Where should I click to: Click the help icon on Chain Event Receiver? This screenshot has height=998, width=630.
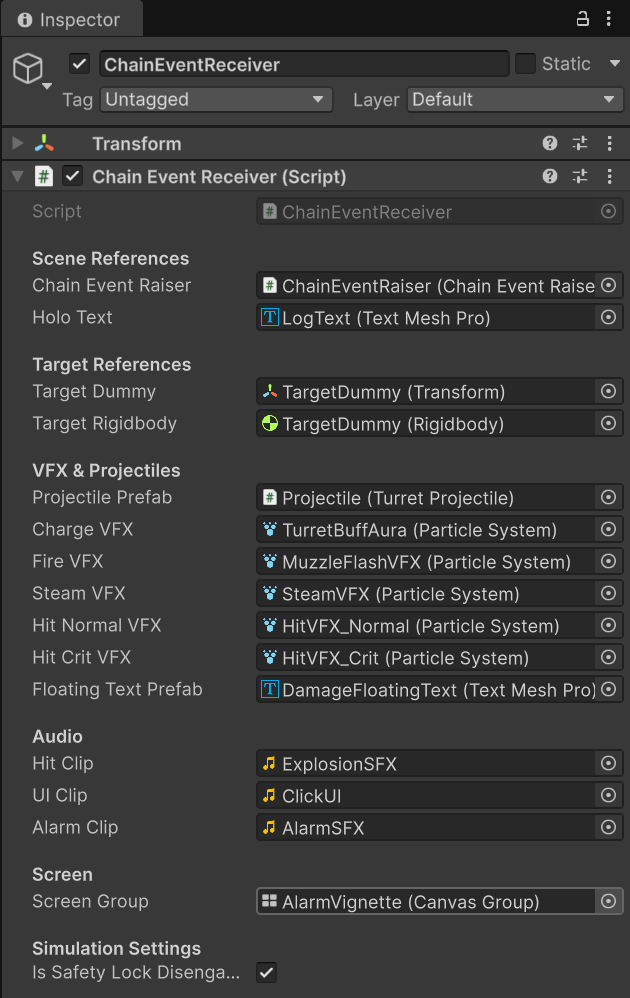(549, 176)
